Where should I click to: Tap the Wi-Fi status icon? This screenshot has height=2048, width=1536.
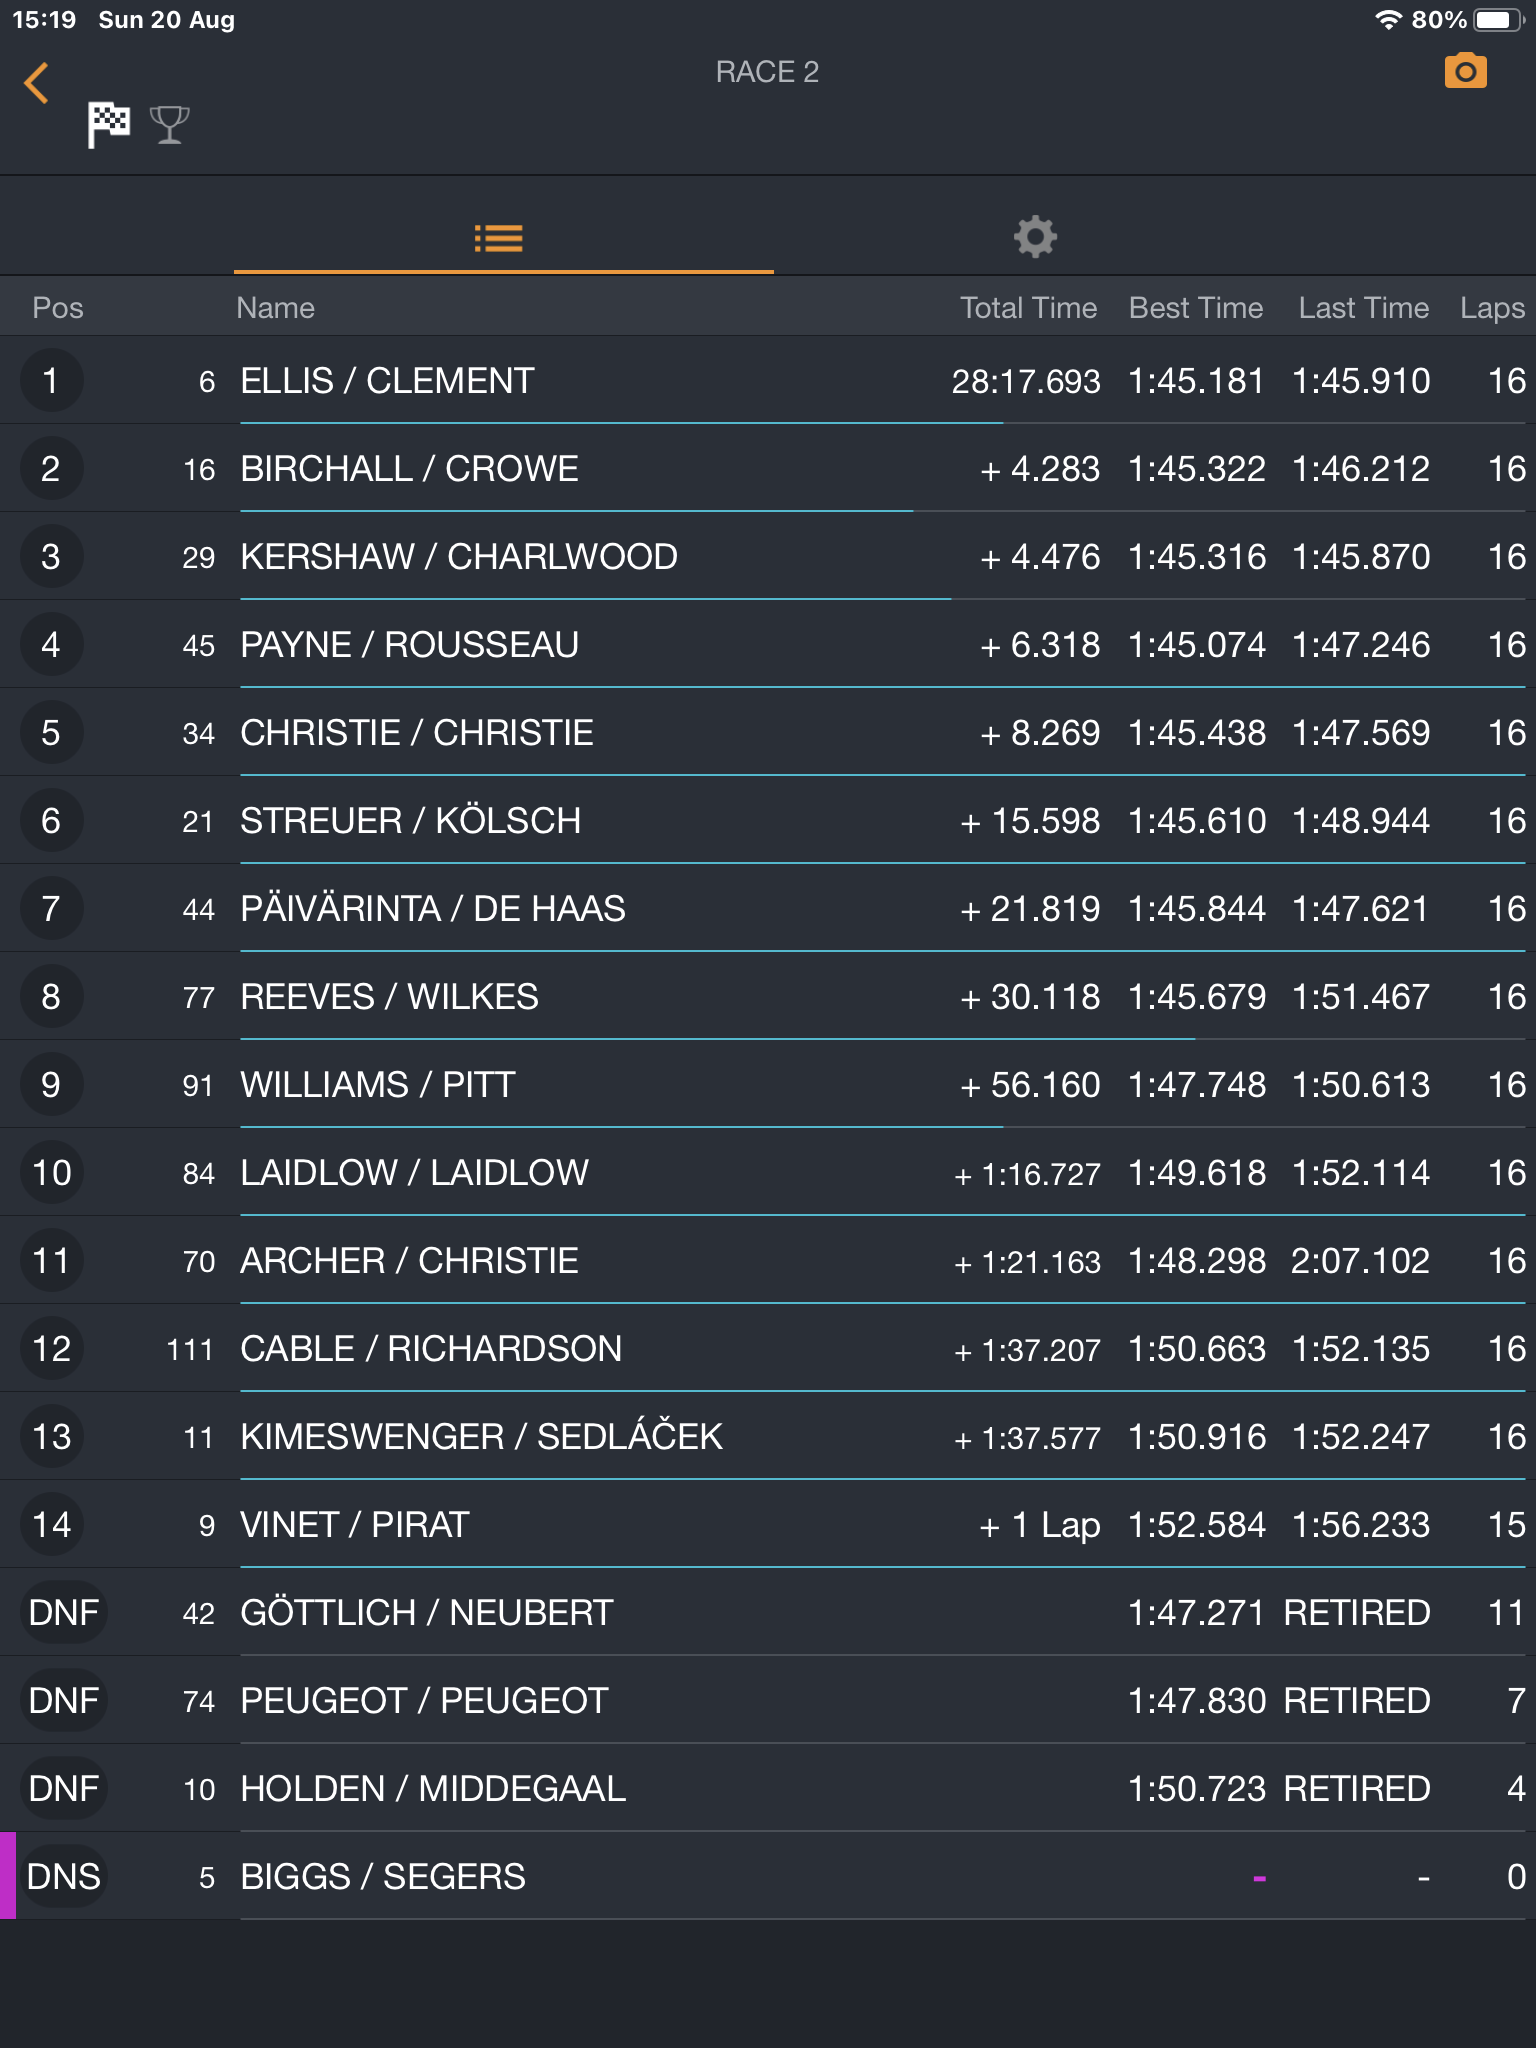coord(1388,20)
